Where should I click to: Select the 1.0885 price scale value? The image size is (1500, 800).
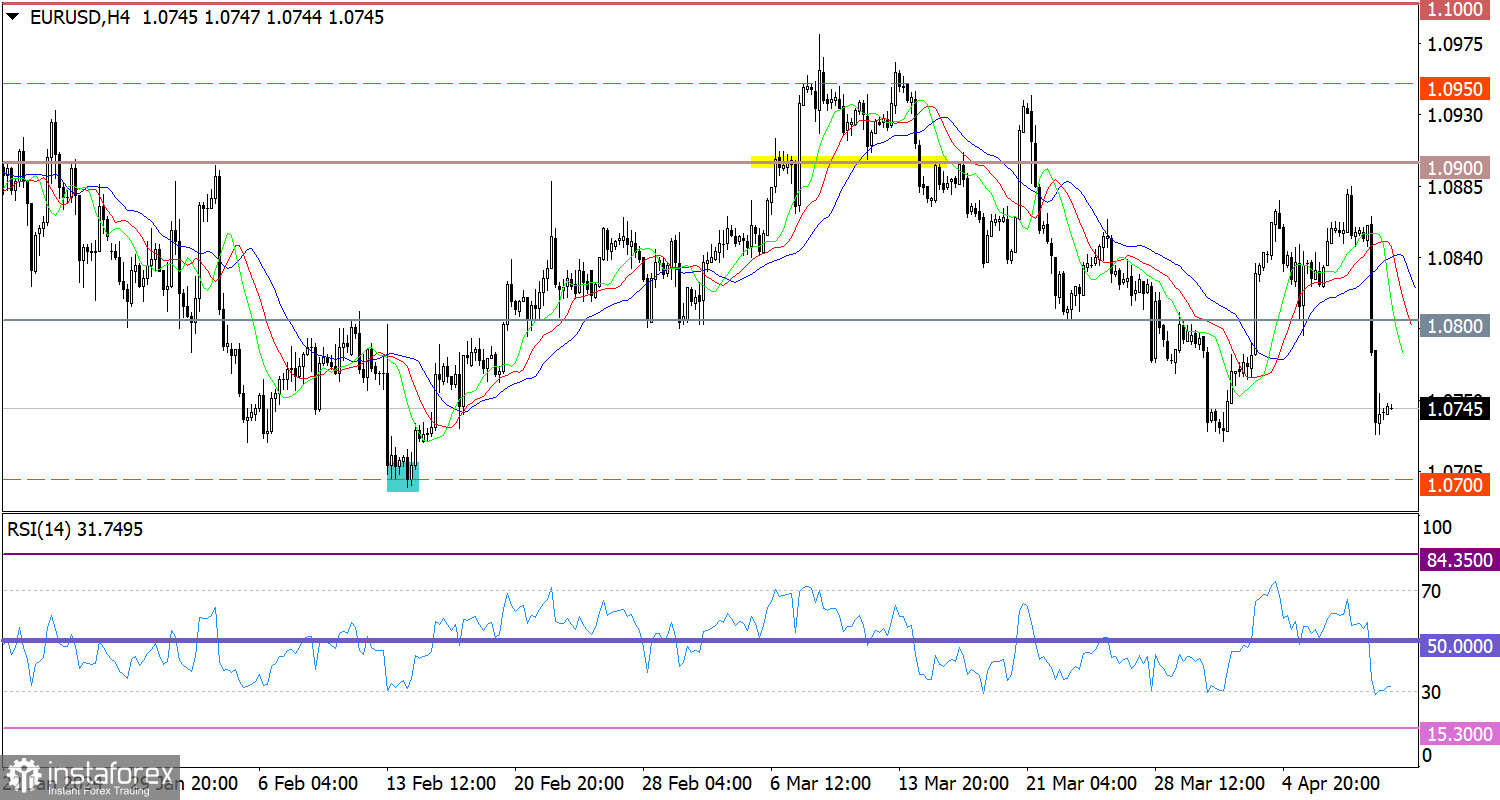(1455, 187)
